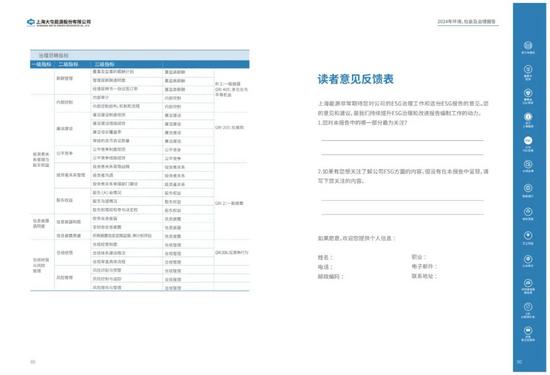Click the highlighted solid-white circle sidebar icon
Image resolution: width=550 pixels, height=375 pixels.
click(x=528, y=140)
